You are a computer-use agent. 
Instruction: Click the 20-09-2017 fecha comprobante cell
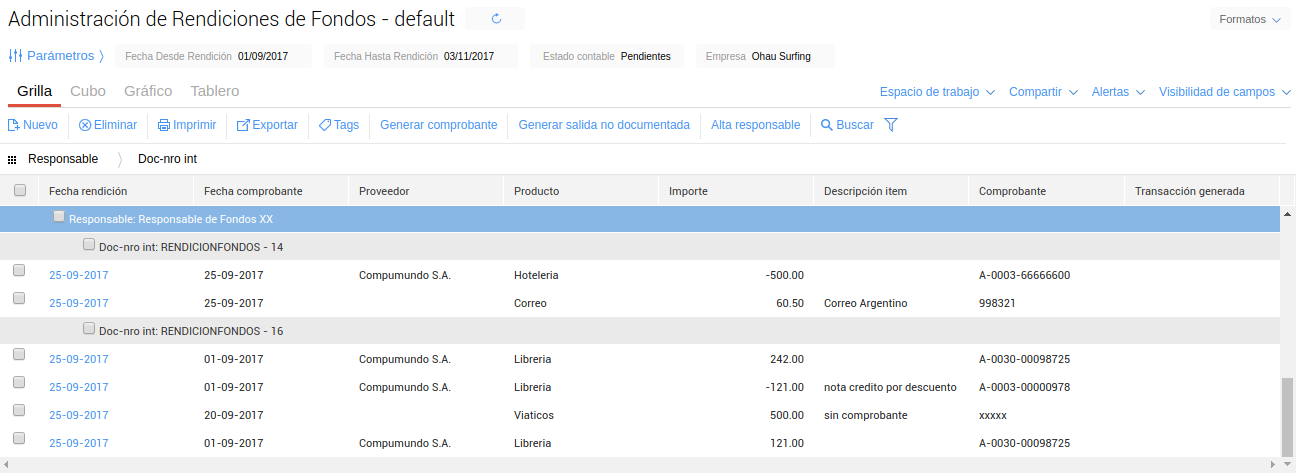[x=234, y=415]
